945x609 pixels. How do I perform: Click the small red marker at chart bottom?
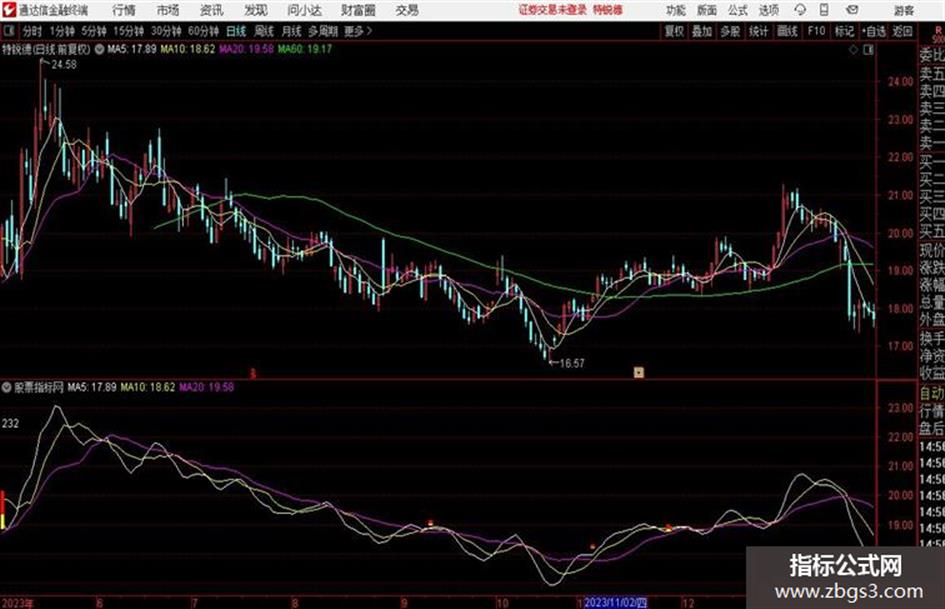253,374
